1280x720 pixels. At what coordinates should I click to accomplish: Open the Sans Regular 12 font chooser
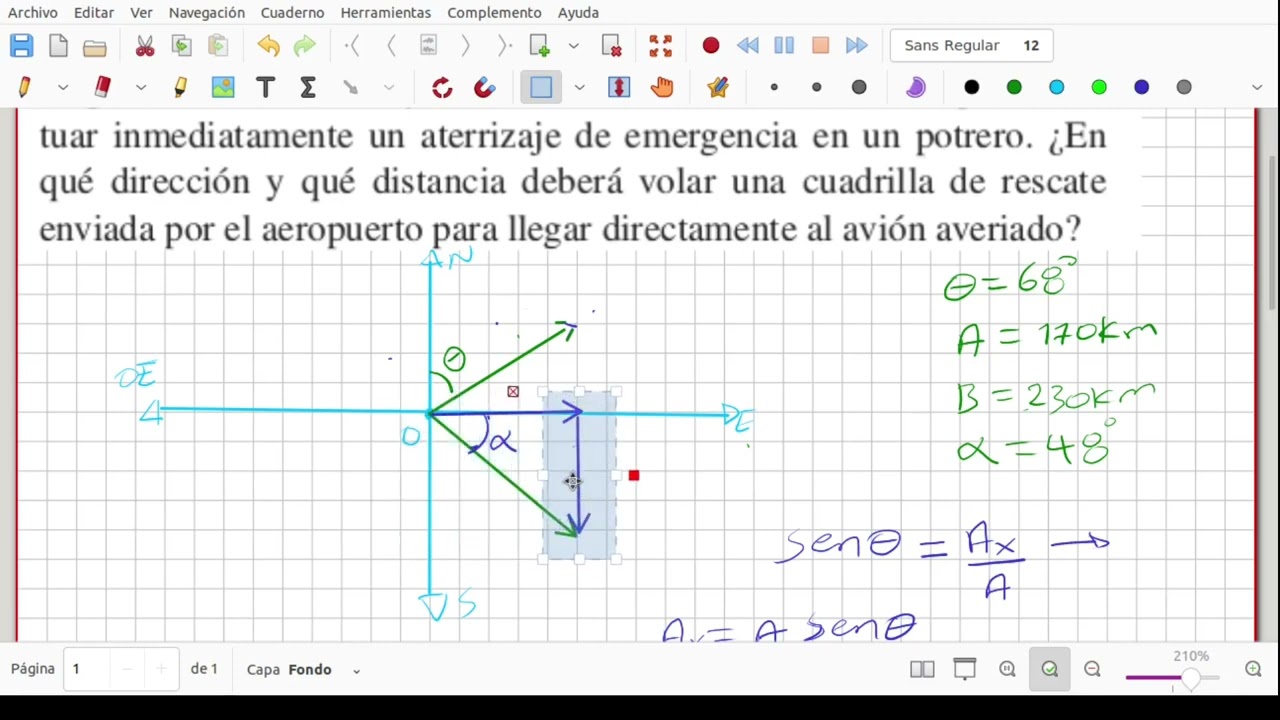970,45
